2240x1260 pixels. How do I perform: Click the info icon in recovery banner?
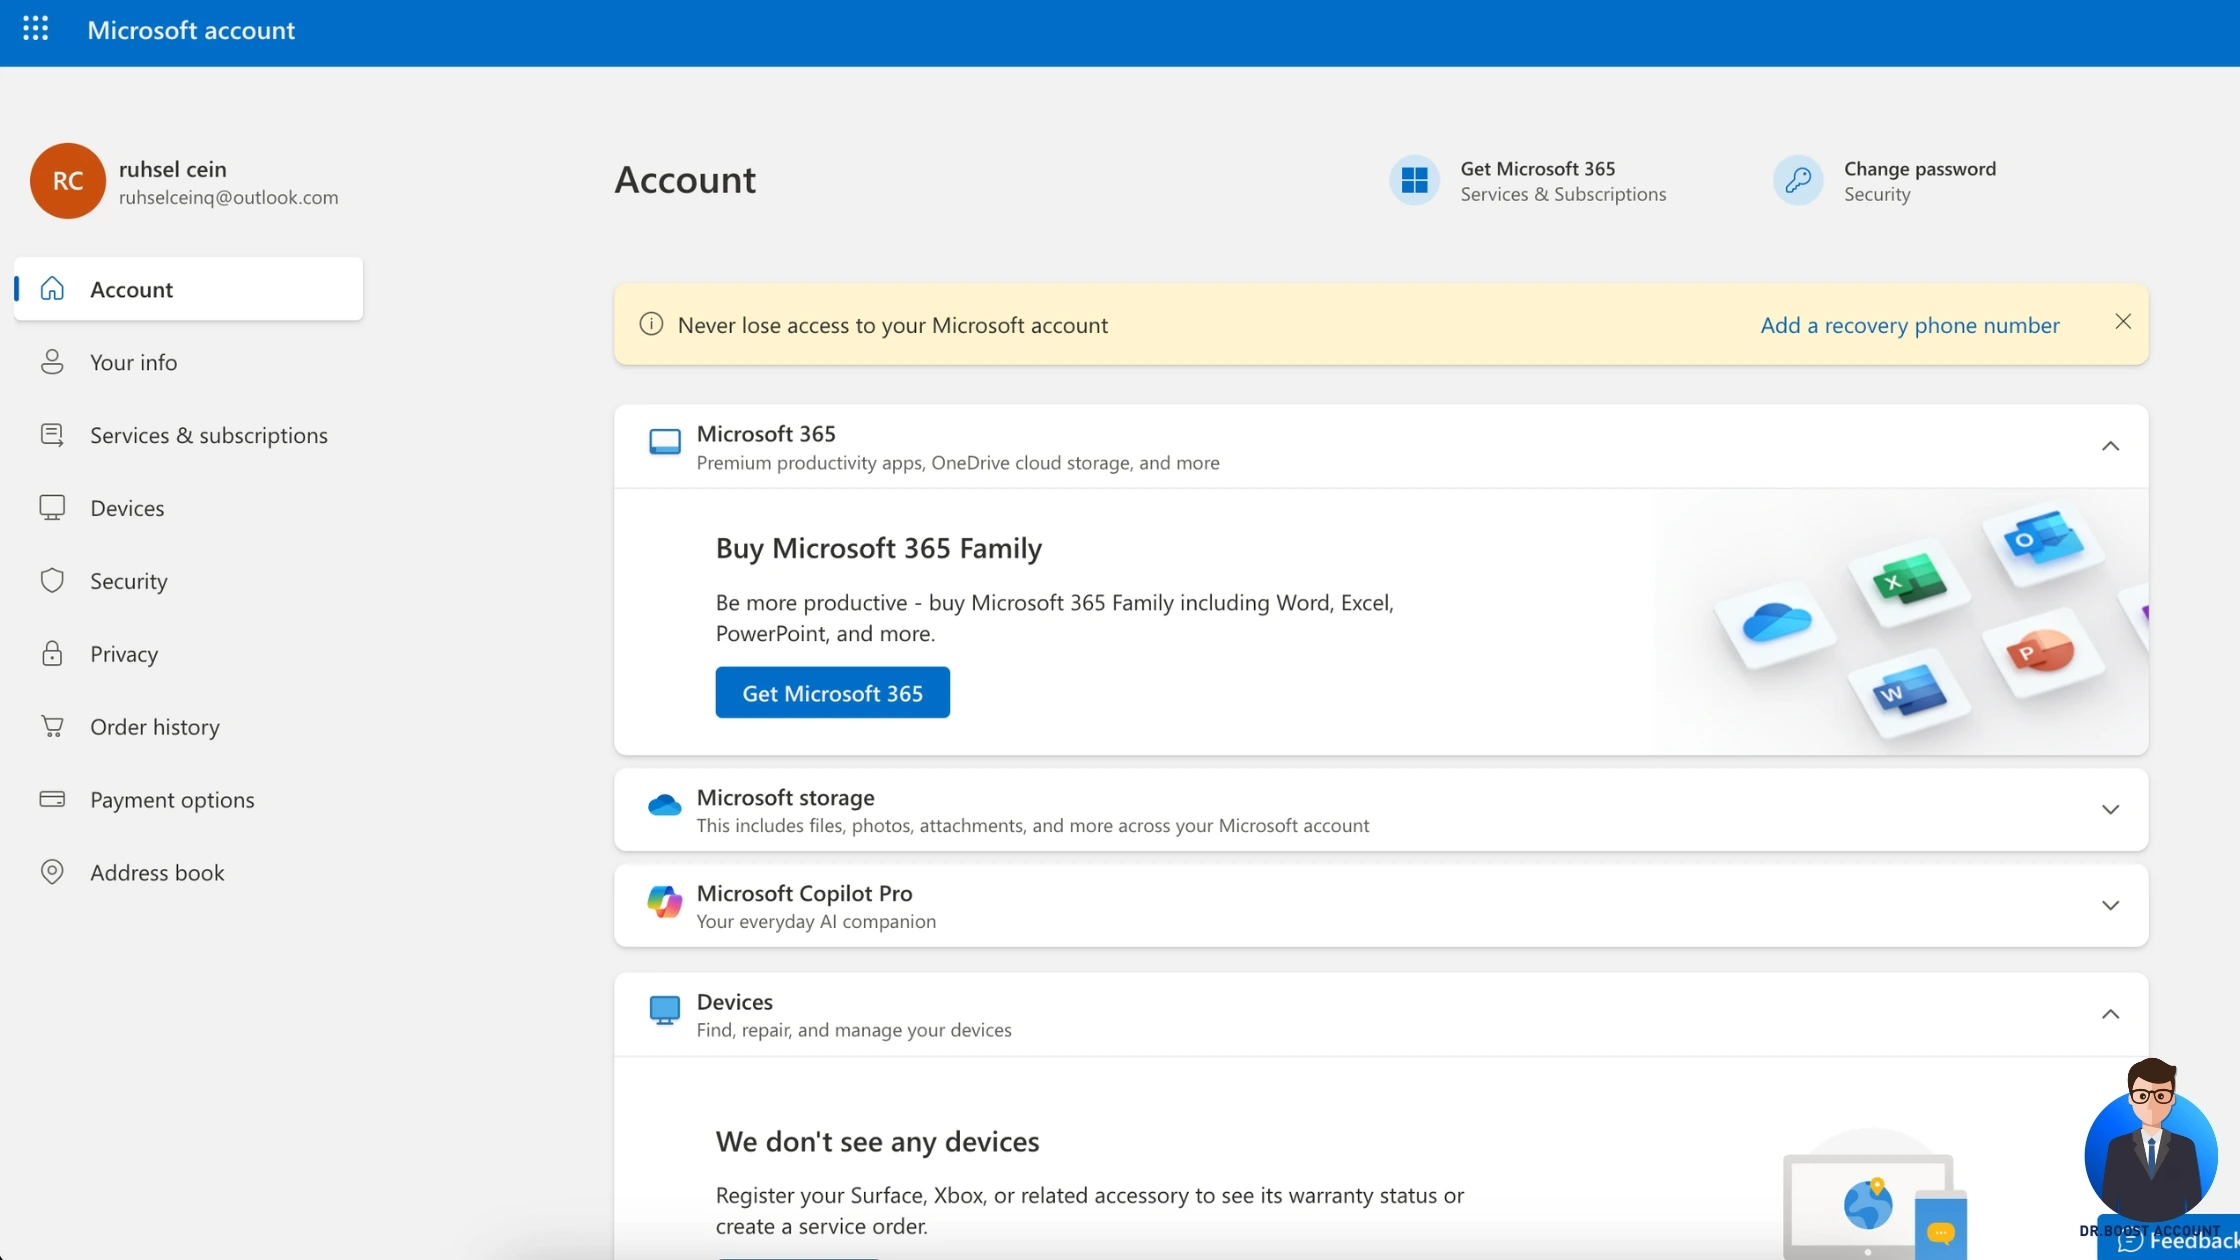click(651, 324)
